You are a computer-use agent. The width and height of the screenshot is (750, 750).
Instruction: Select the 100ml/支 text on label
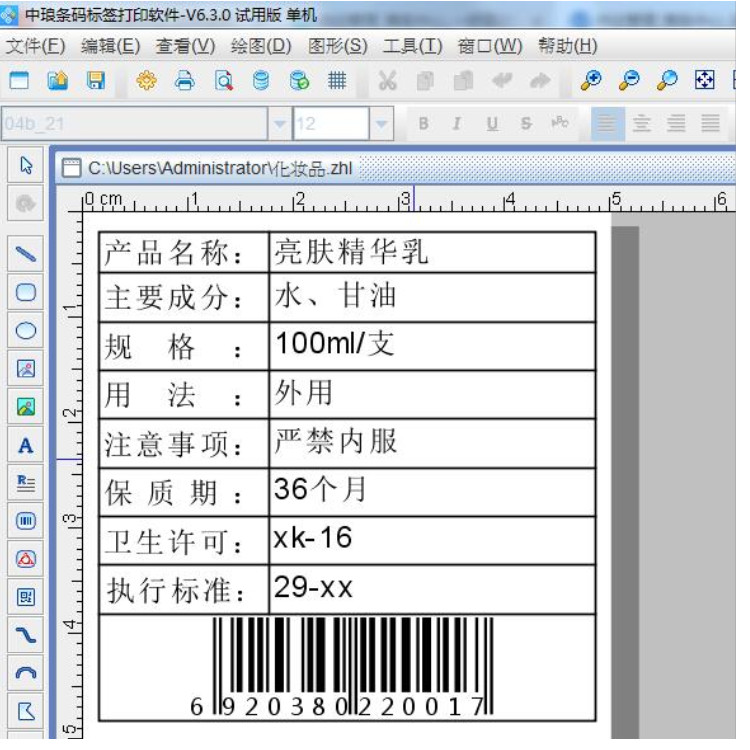(x=335, y=343)
